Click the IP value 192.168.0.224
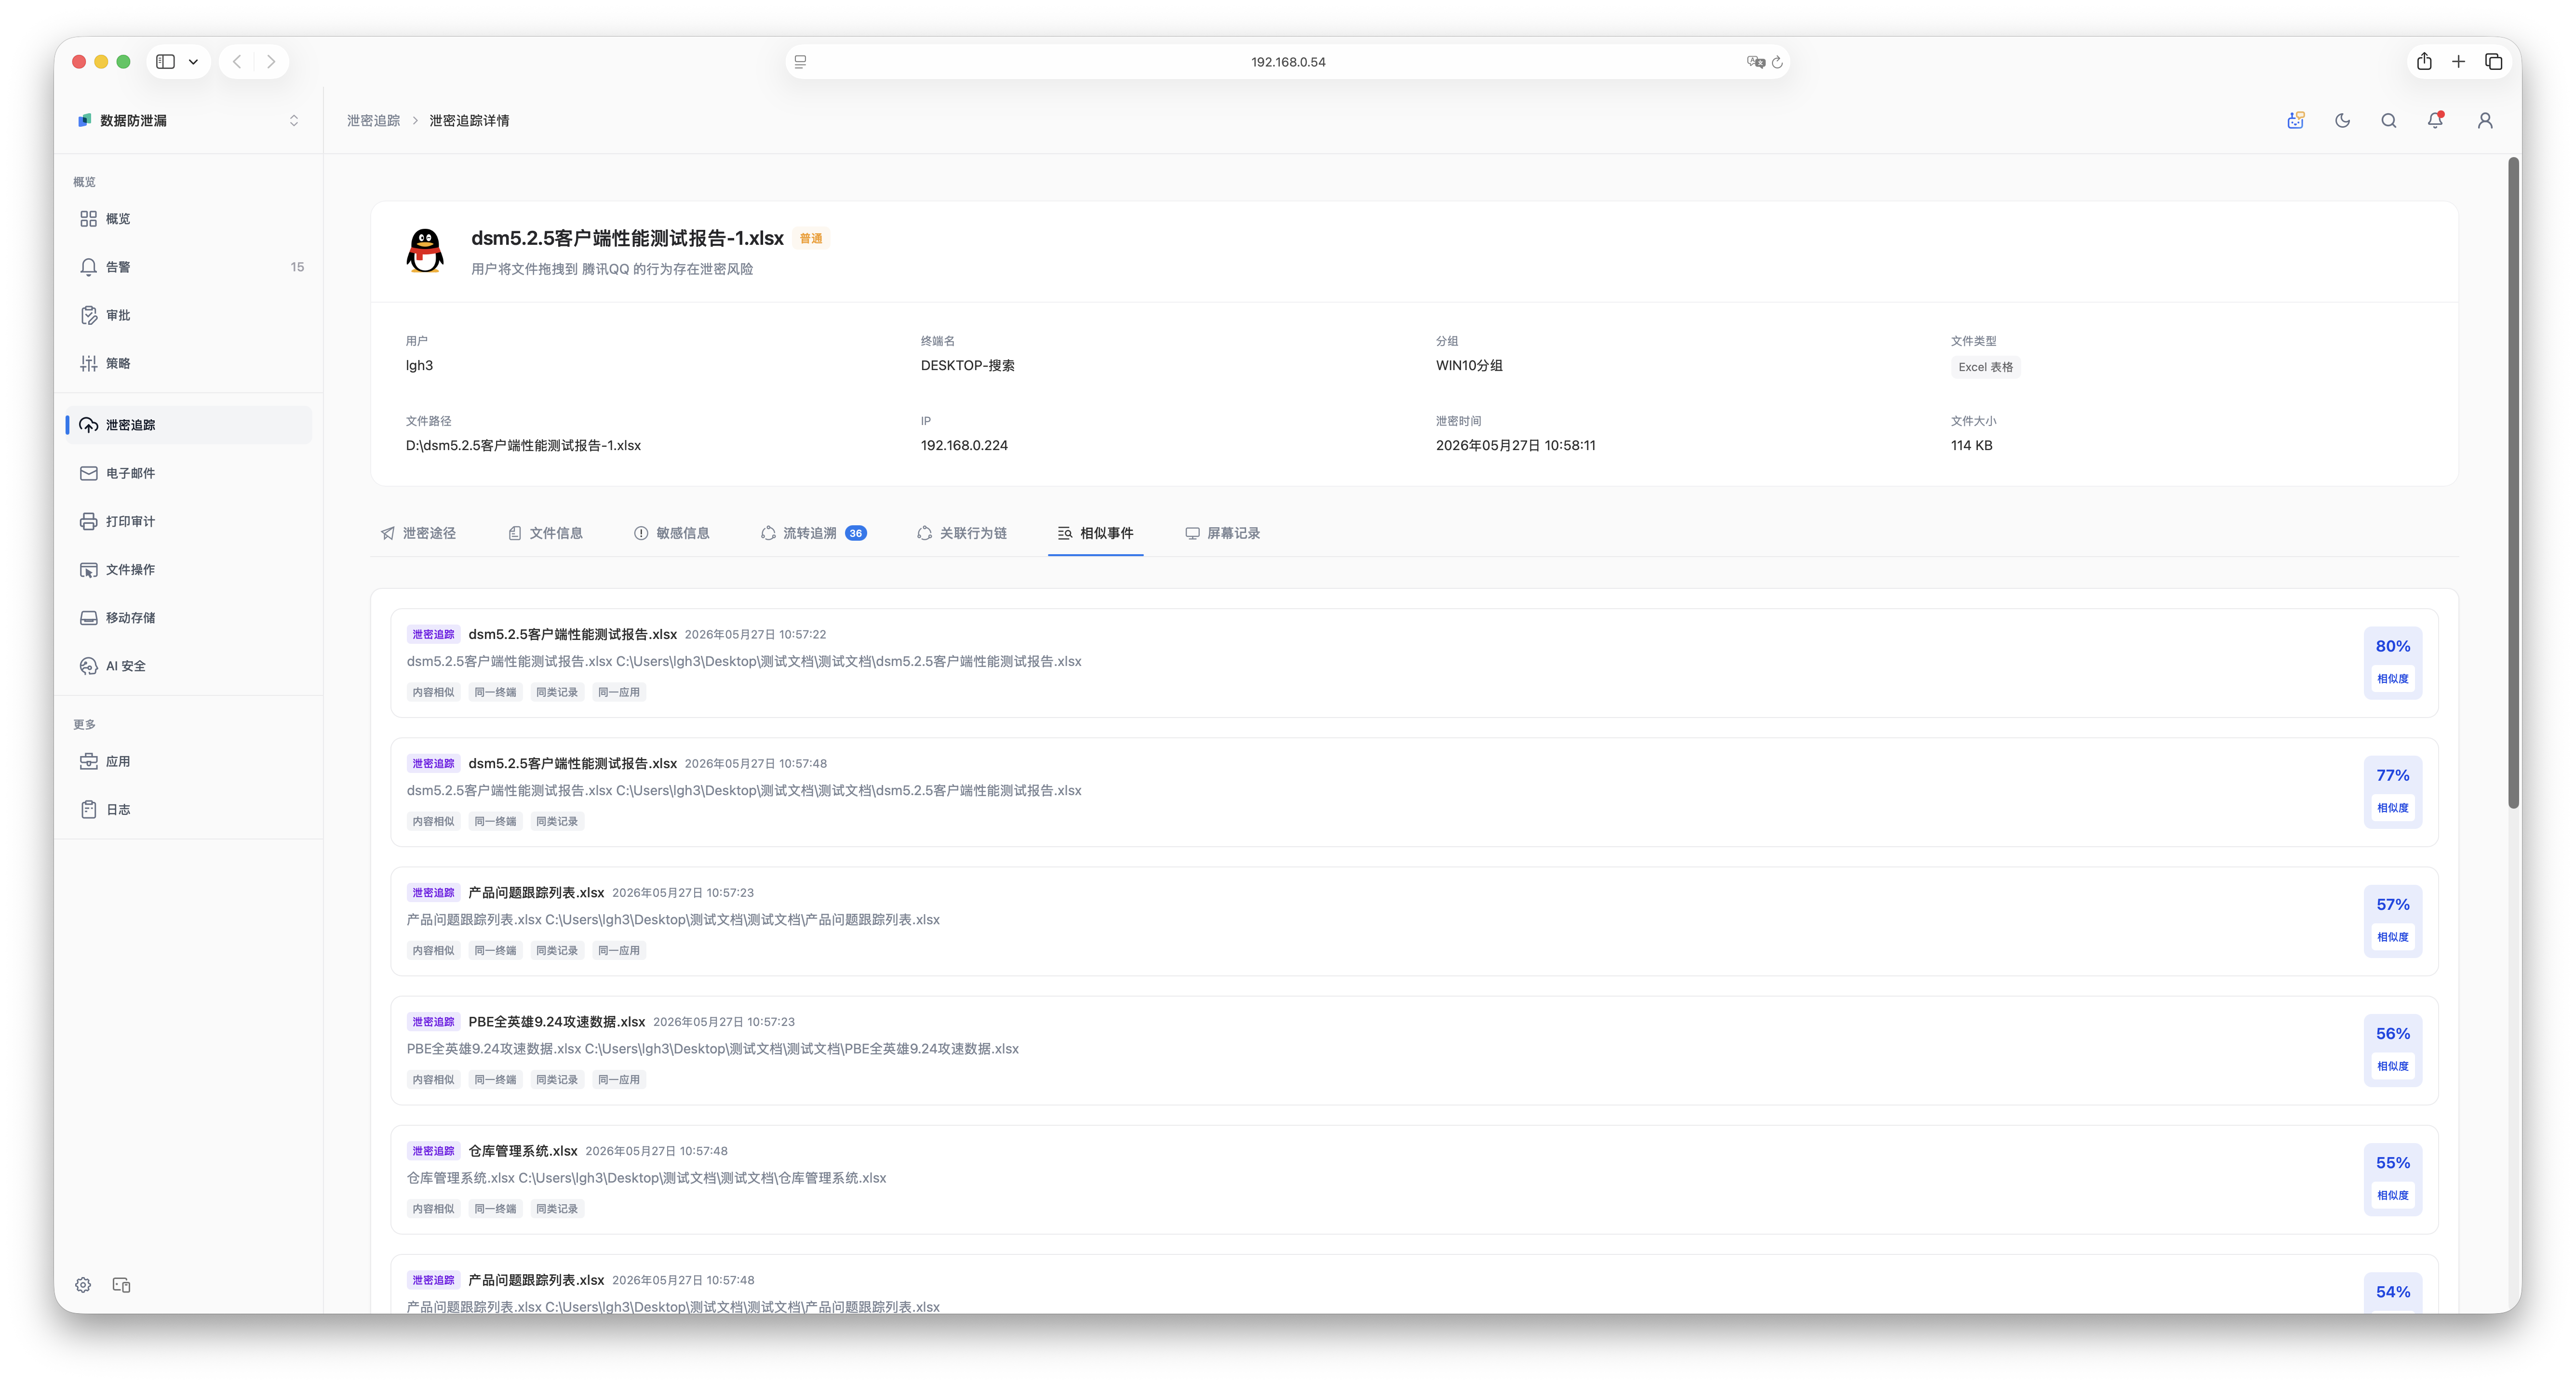 (964, 445)
